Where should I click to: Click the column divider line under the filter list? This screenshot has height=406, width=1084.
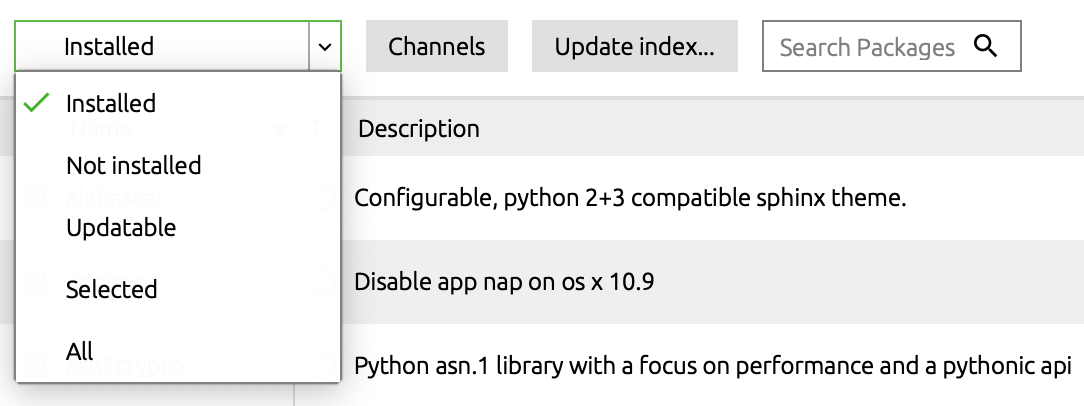point(294,394)
